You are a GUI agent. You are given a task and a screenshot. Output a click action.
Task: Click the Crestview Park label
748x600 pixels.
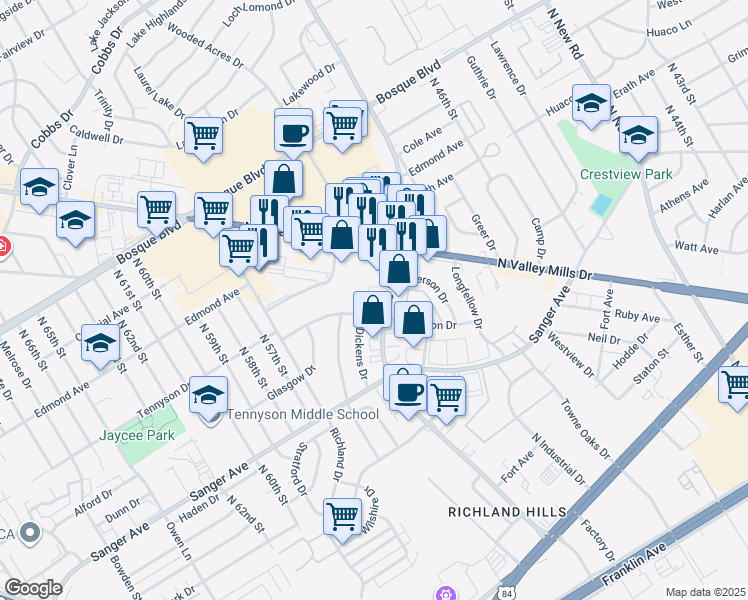(626, 174)
